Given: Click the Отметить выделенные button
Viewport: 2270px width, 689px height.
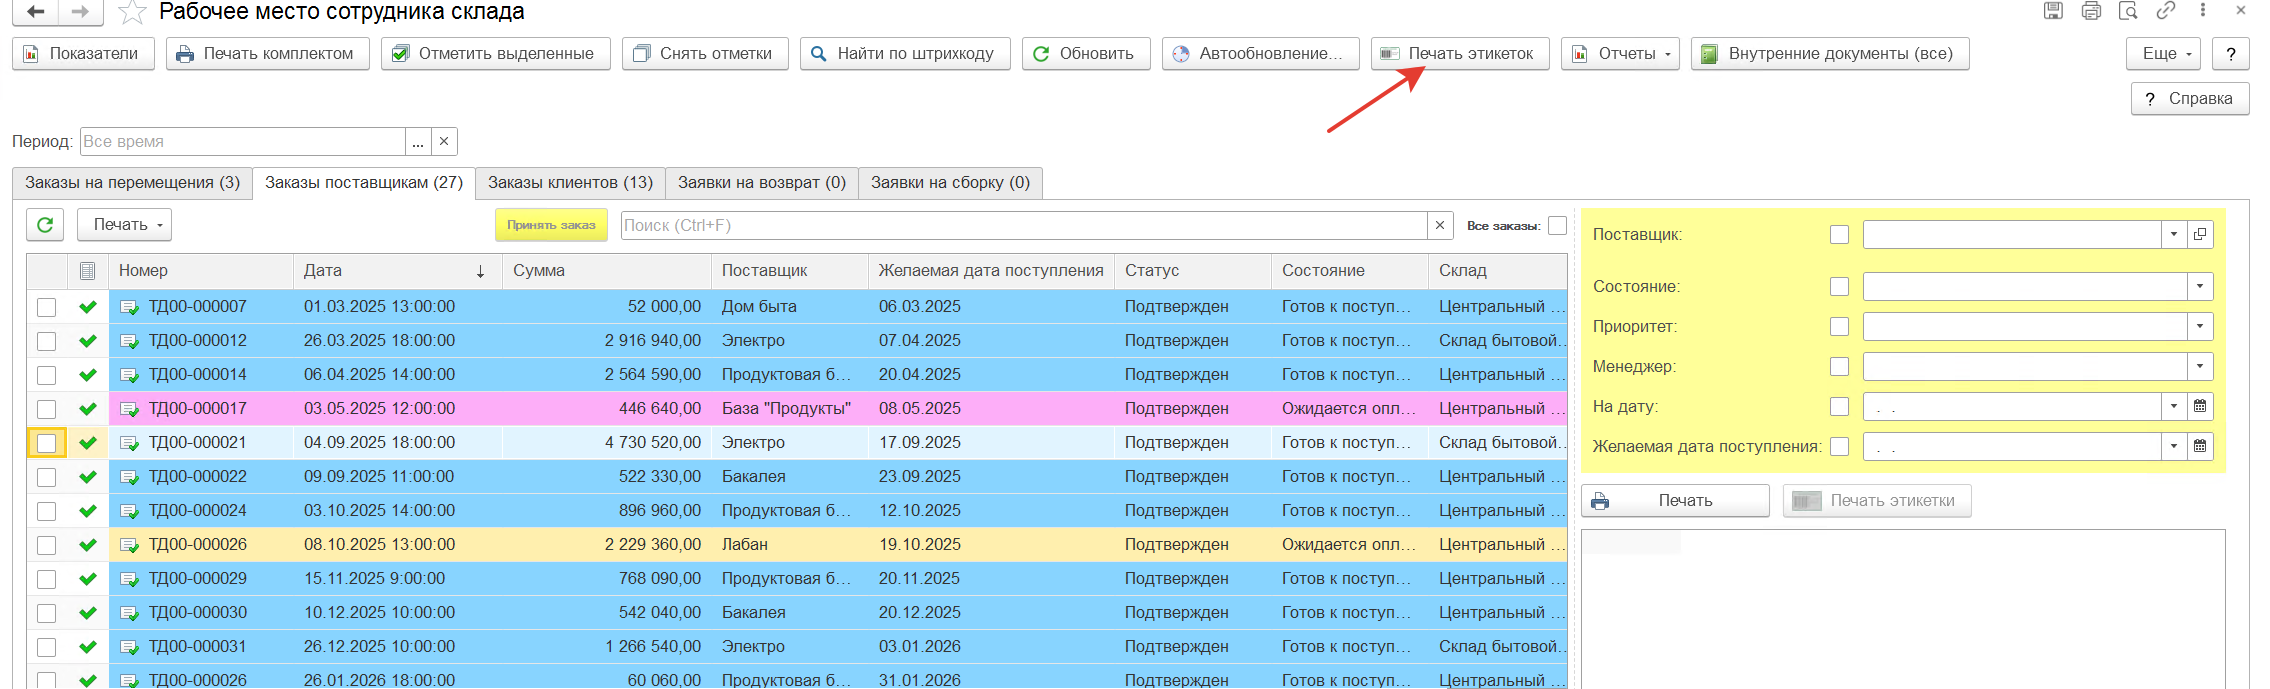Looking at the screenshot, I should pyautogui.click(x=495, y=54).
